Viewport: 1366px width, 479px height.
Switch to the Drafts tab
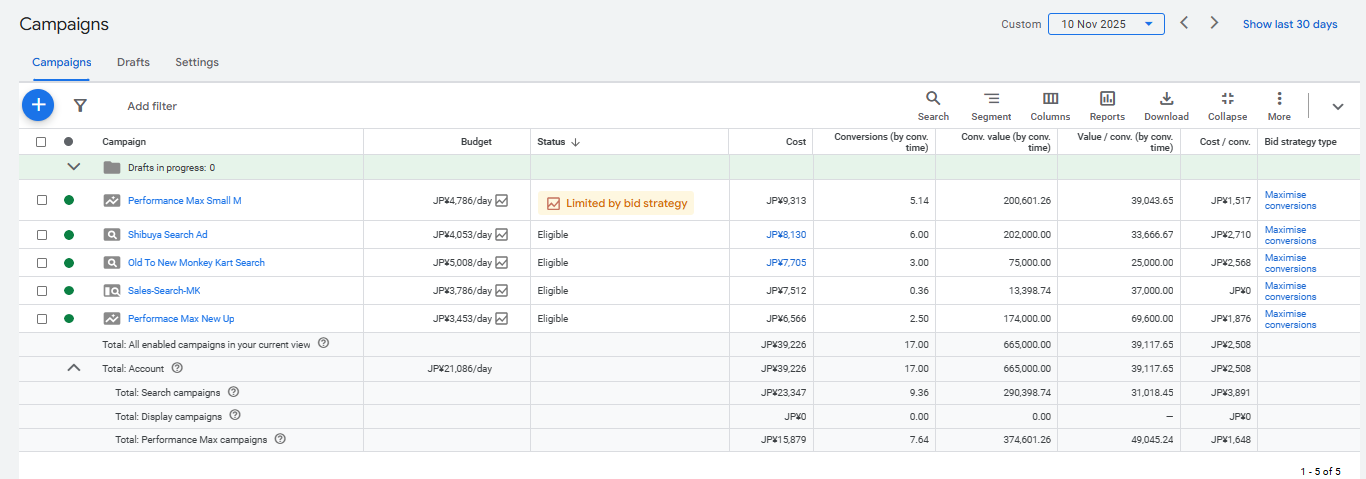(x=133, y=62)
